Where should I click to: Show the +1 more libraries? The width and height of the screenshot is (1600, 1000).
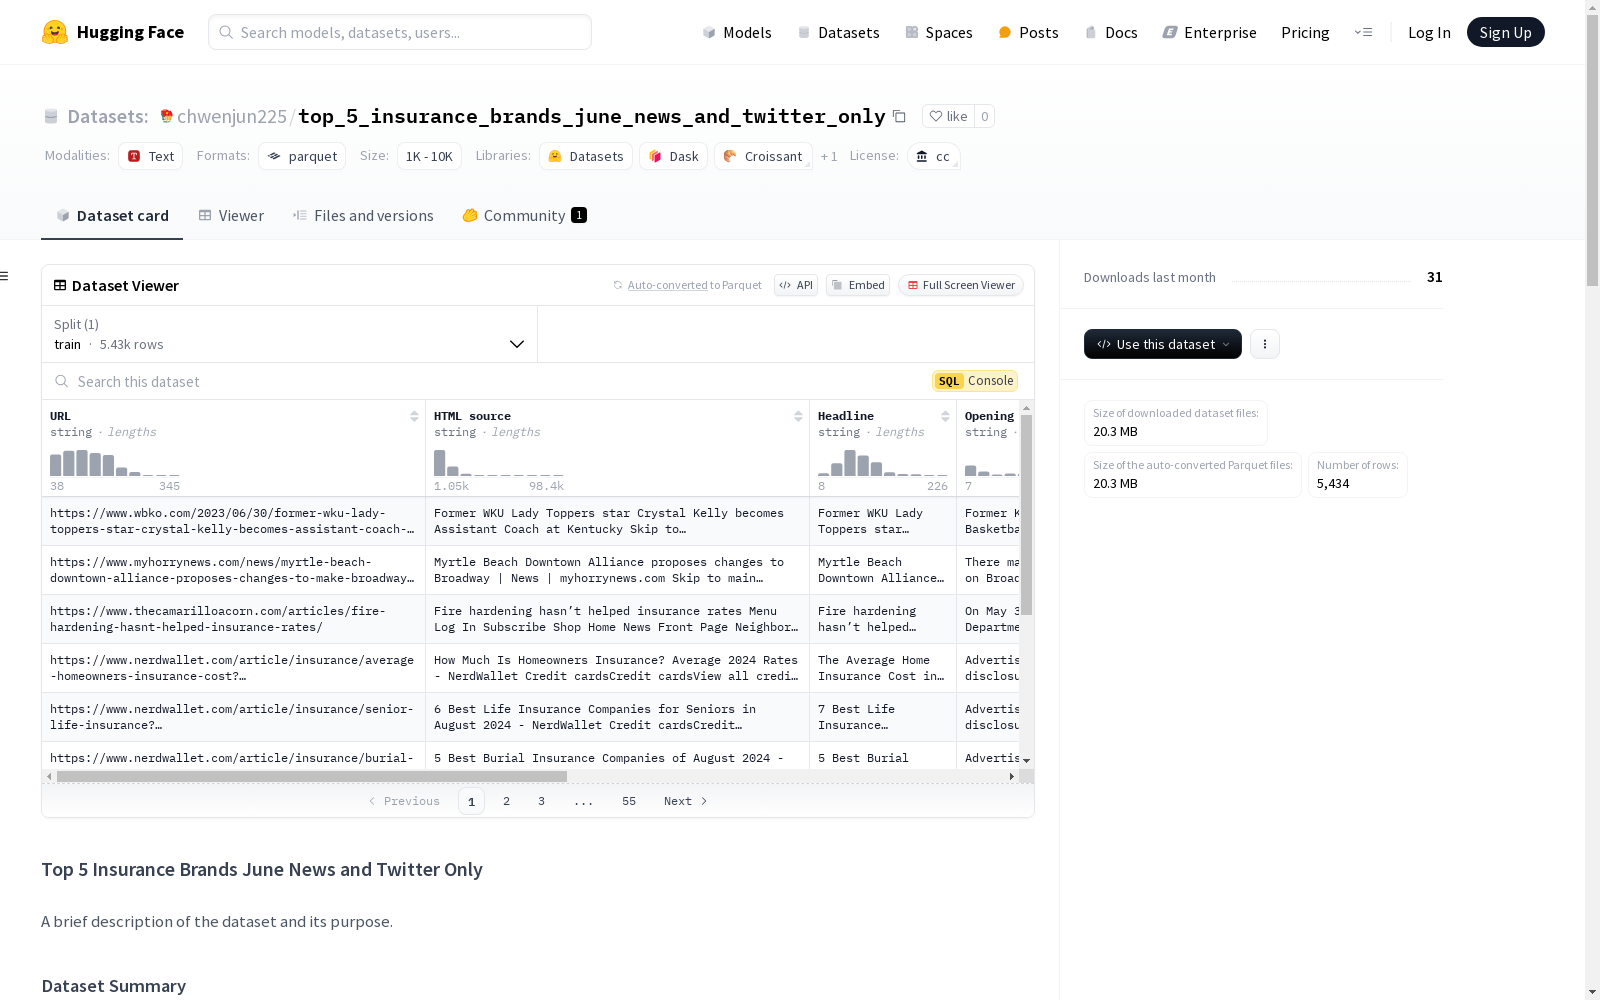pos(829,156)
